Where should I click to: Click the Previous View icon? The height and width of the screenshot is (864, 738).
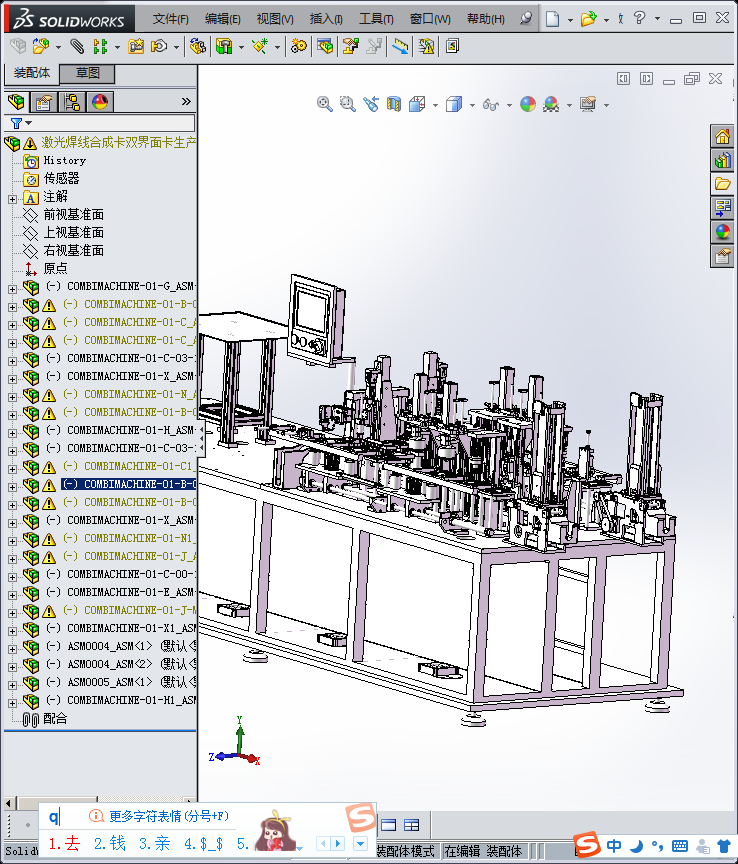tap(371, 104)
